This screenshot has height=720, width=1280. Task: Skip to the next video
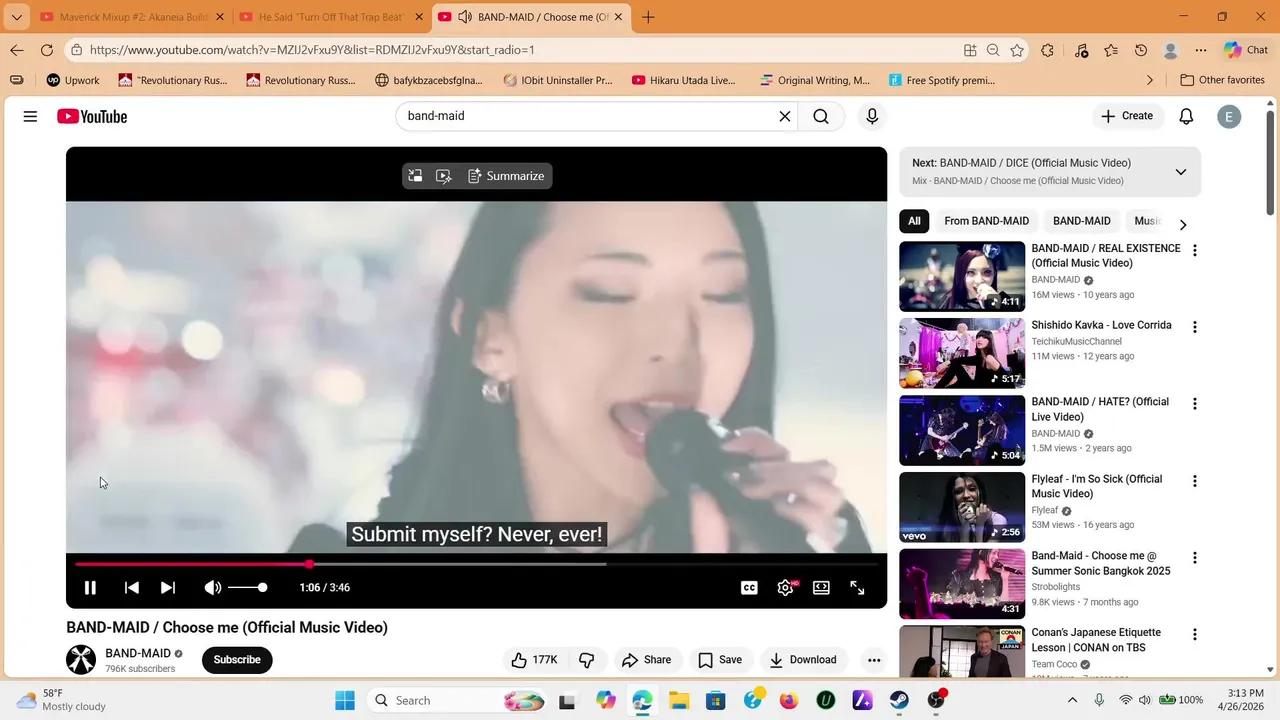(x=168, y=588)
